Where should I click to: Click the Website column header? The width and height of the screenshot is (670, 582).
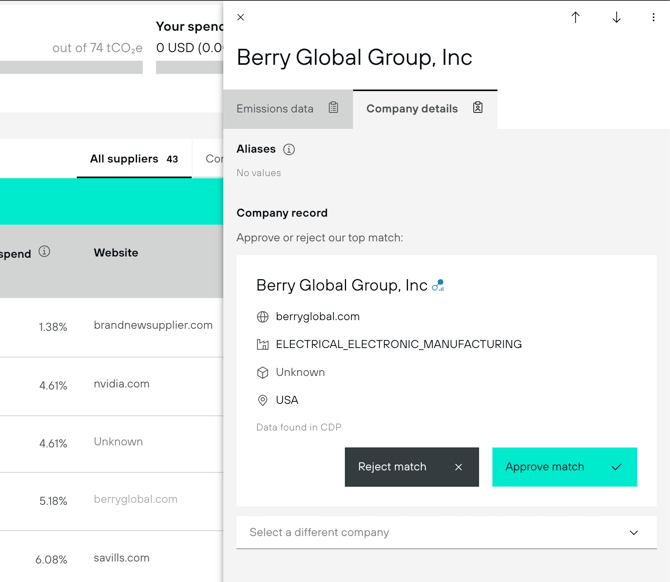[116, 253]
